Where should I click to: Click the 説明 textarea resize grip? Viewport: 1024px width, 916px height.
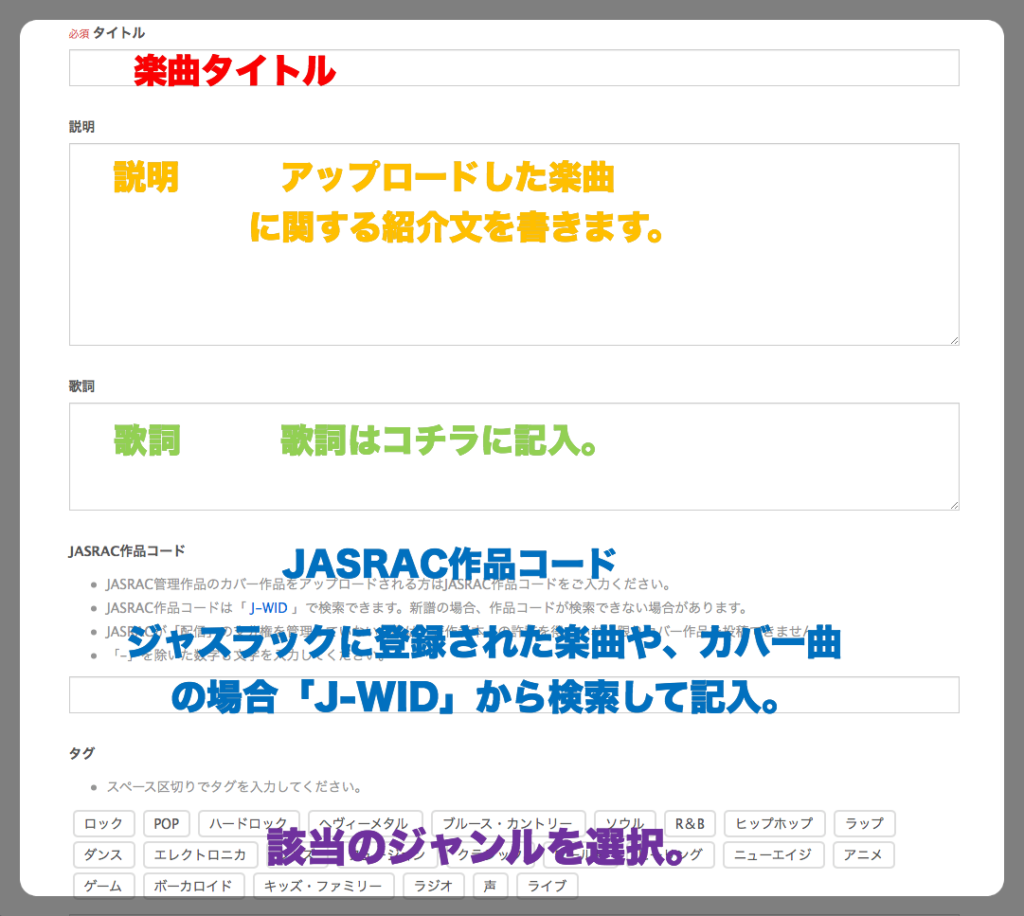tap(954, 340)
